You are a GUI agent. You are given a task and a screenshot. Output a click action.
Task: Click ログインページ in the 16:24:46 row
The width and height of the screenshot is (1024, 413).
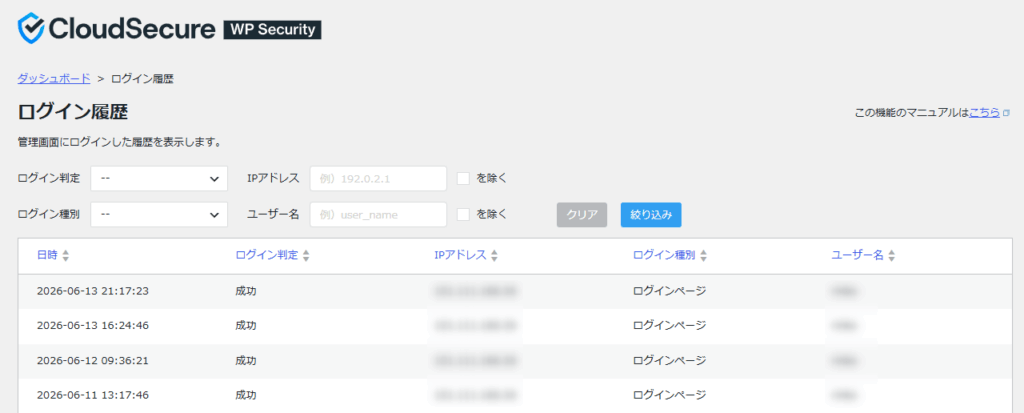point(669,325)
